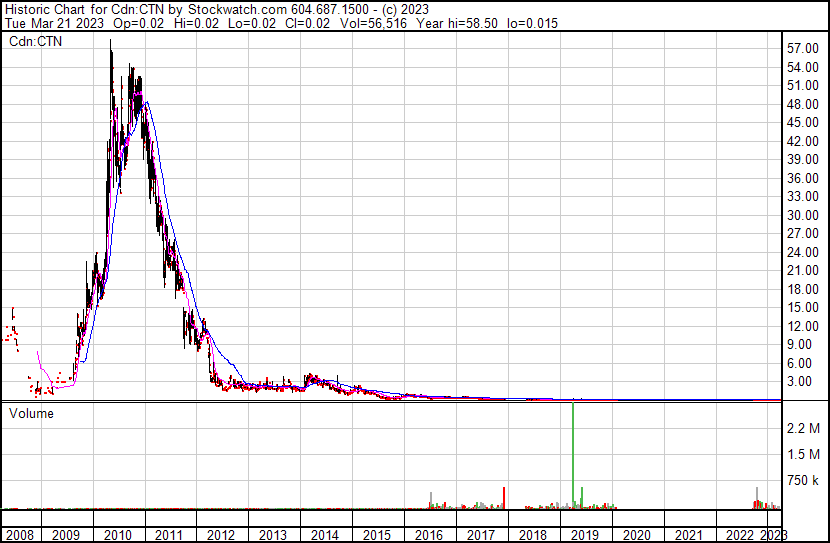Click the 48.00 price axis label
This screenshot has height=543, width=830.
pyautogui.click(x=803, y=104)
